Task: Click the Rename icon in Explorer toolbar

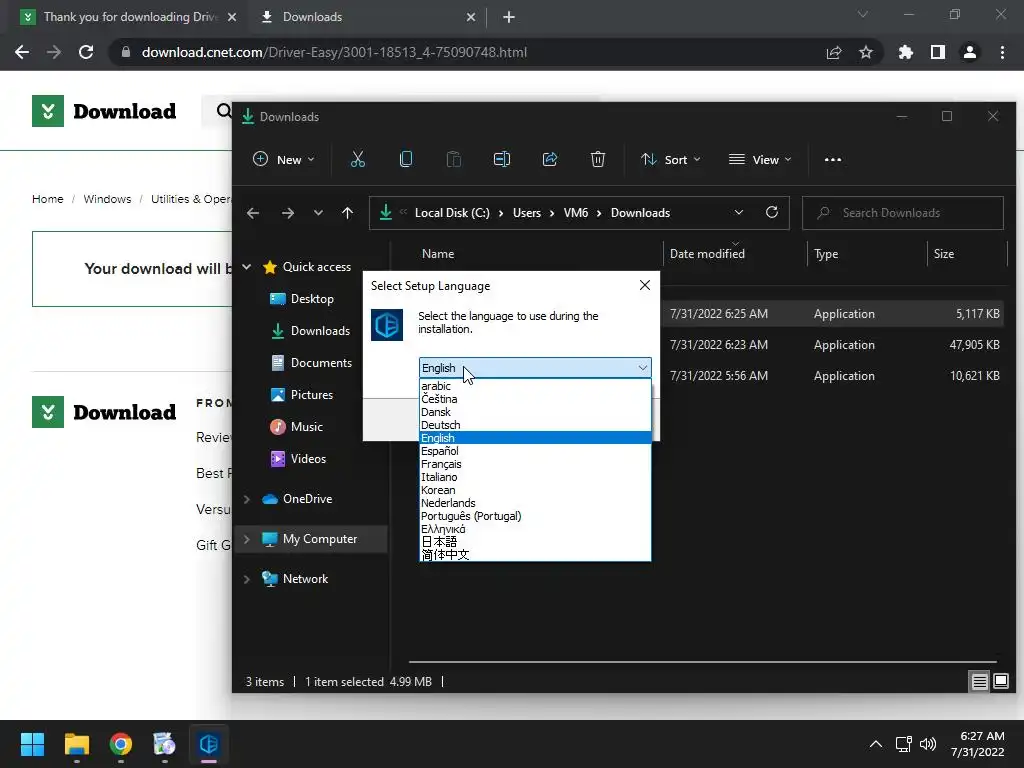Action: click(502, 159)
